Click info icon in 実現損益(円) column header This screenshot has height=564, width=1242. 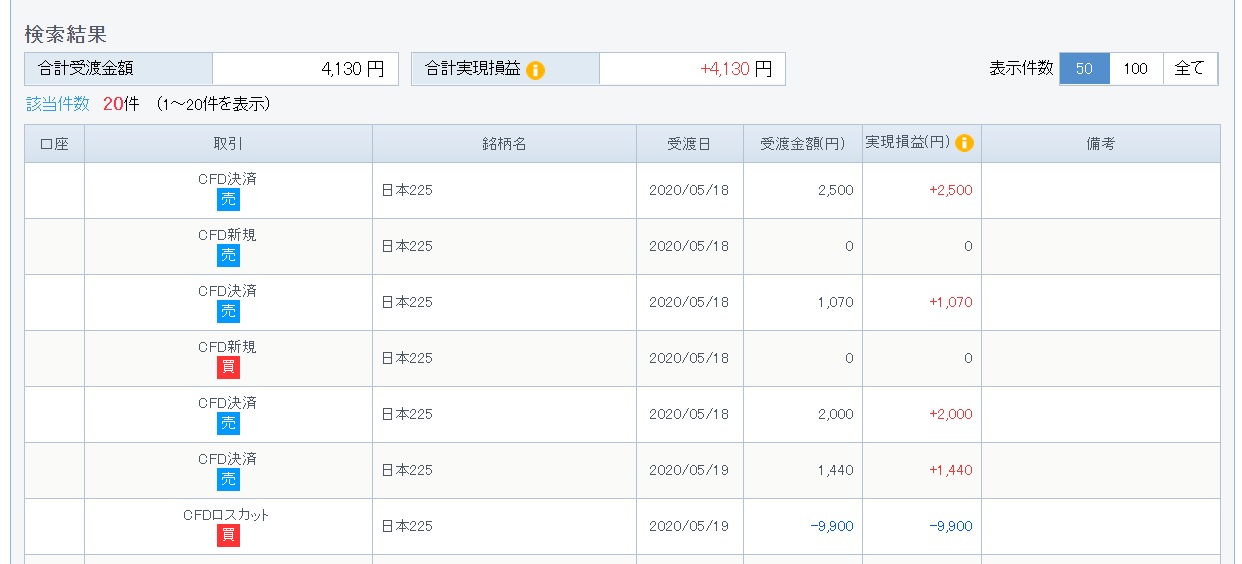(x=964, y=143)
